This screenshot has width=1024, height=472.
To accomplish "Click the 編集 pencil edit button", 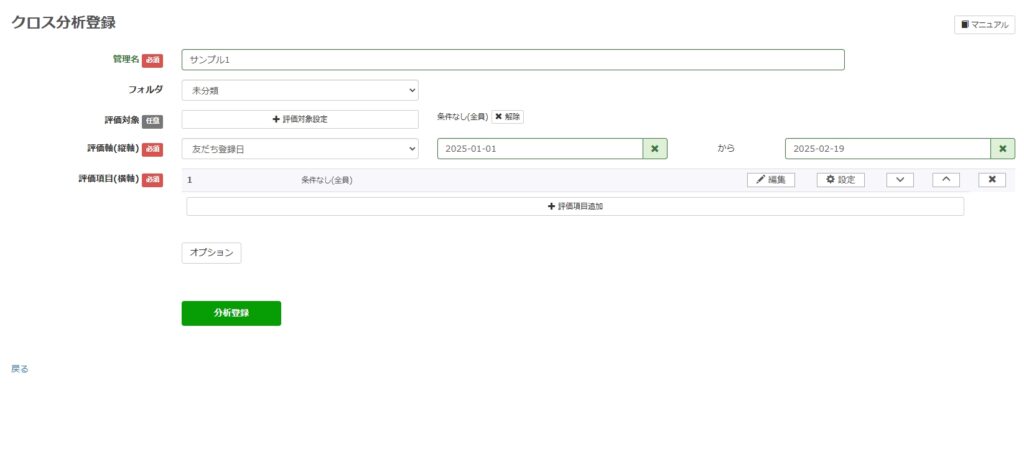I will 770,180.
